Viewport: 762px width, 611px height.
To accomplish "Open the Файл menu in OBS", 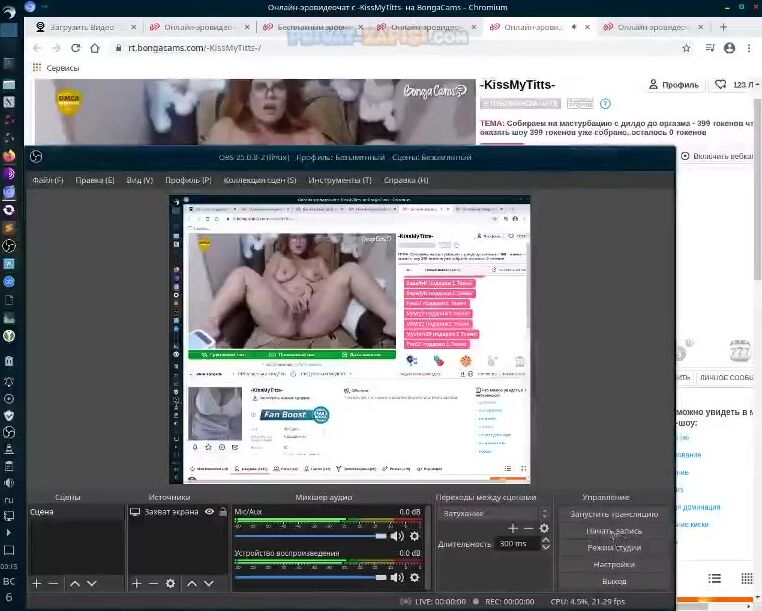I will click(47, 180).
